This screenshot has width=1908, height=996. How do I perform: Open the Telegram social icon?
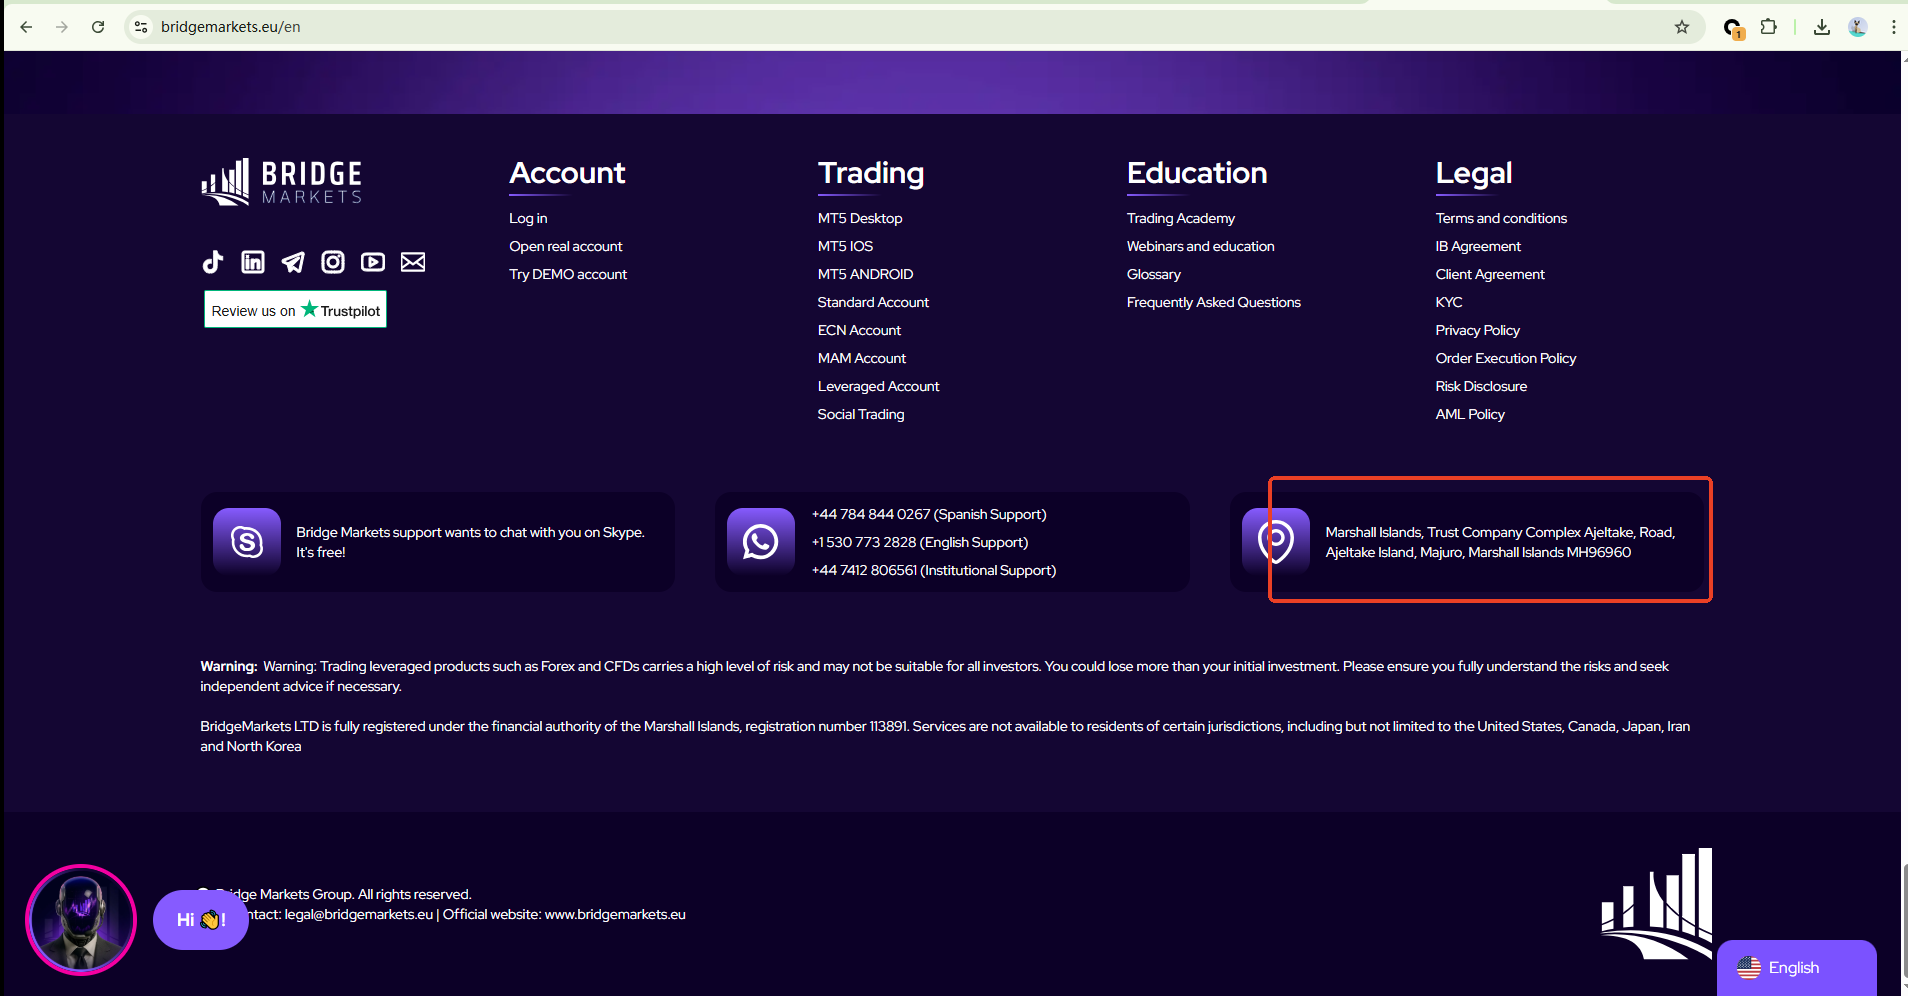pyautogui.click(x=293, y=262)
